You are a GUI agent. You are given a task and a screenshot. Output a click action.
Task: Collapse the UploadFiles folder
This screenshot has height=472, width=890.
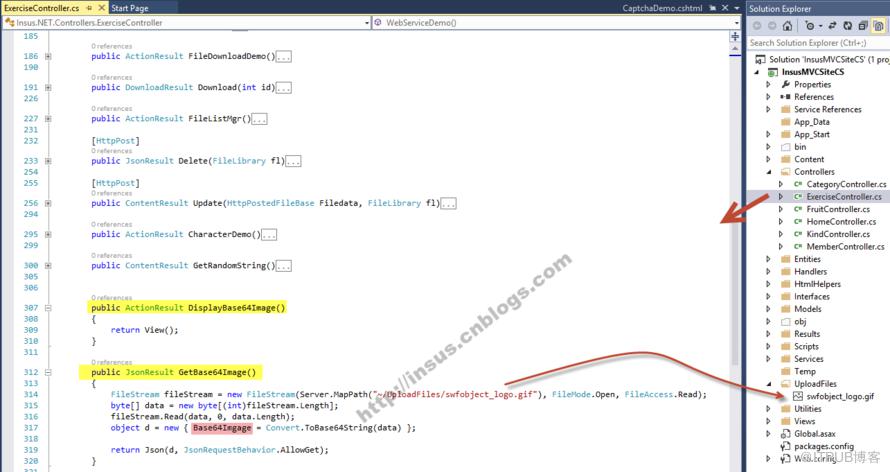pos(769,384)
